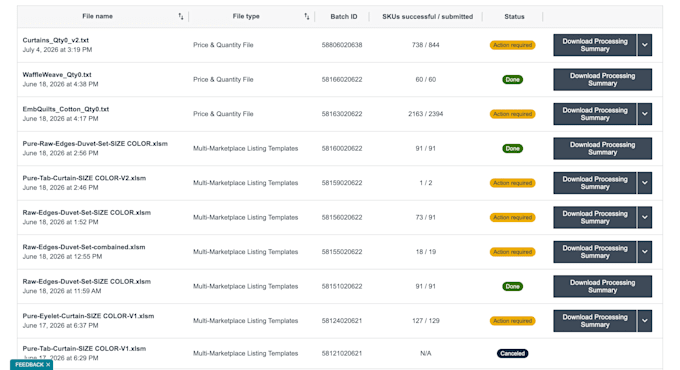Download Processing Summary for Curtains_Qty0_v2.txt
The height and width of the screenshot is (370, 680).
595,45
